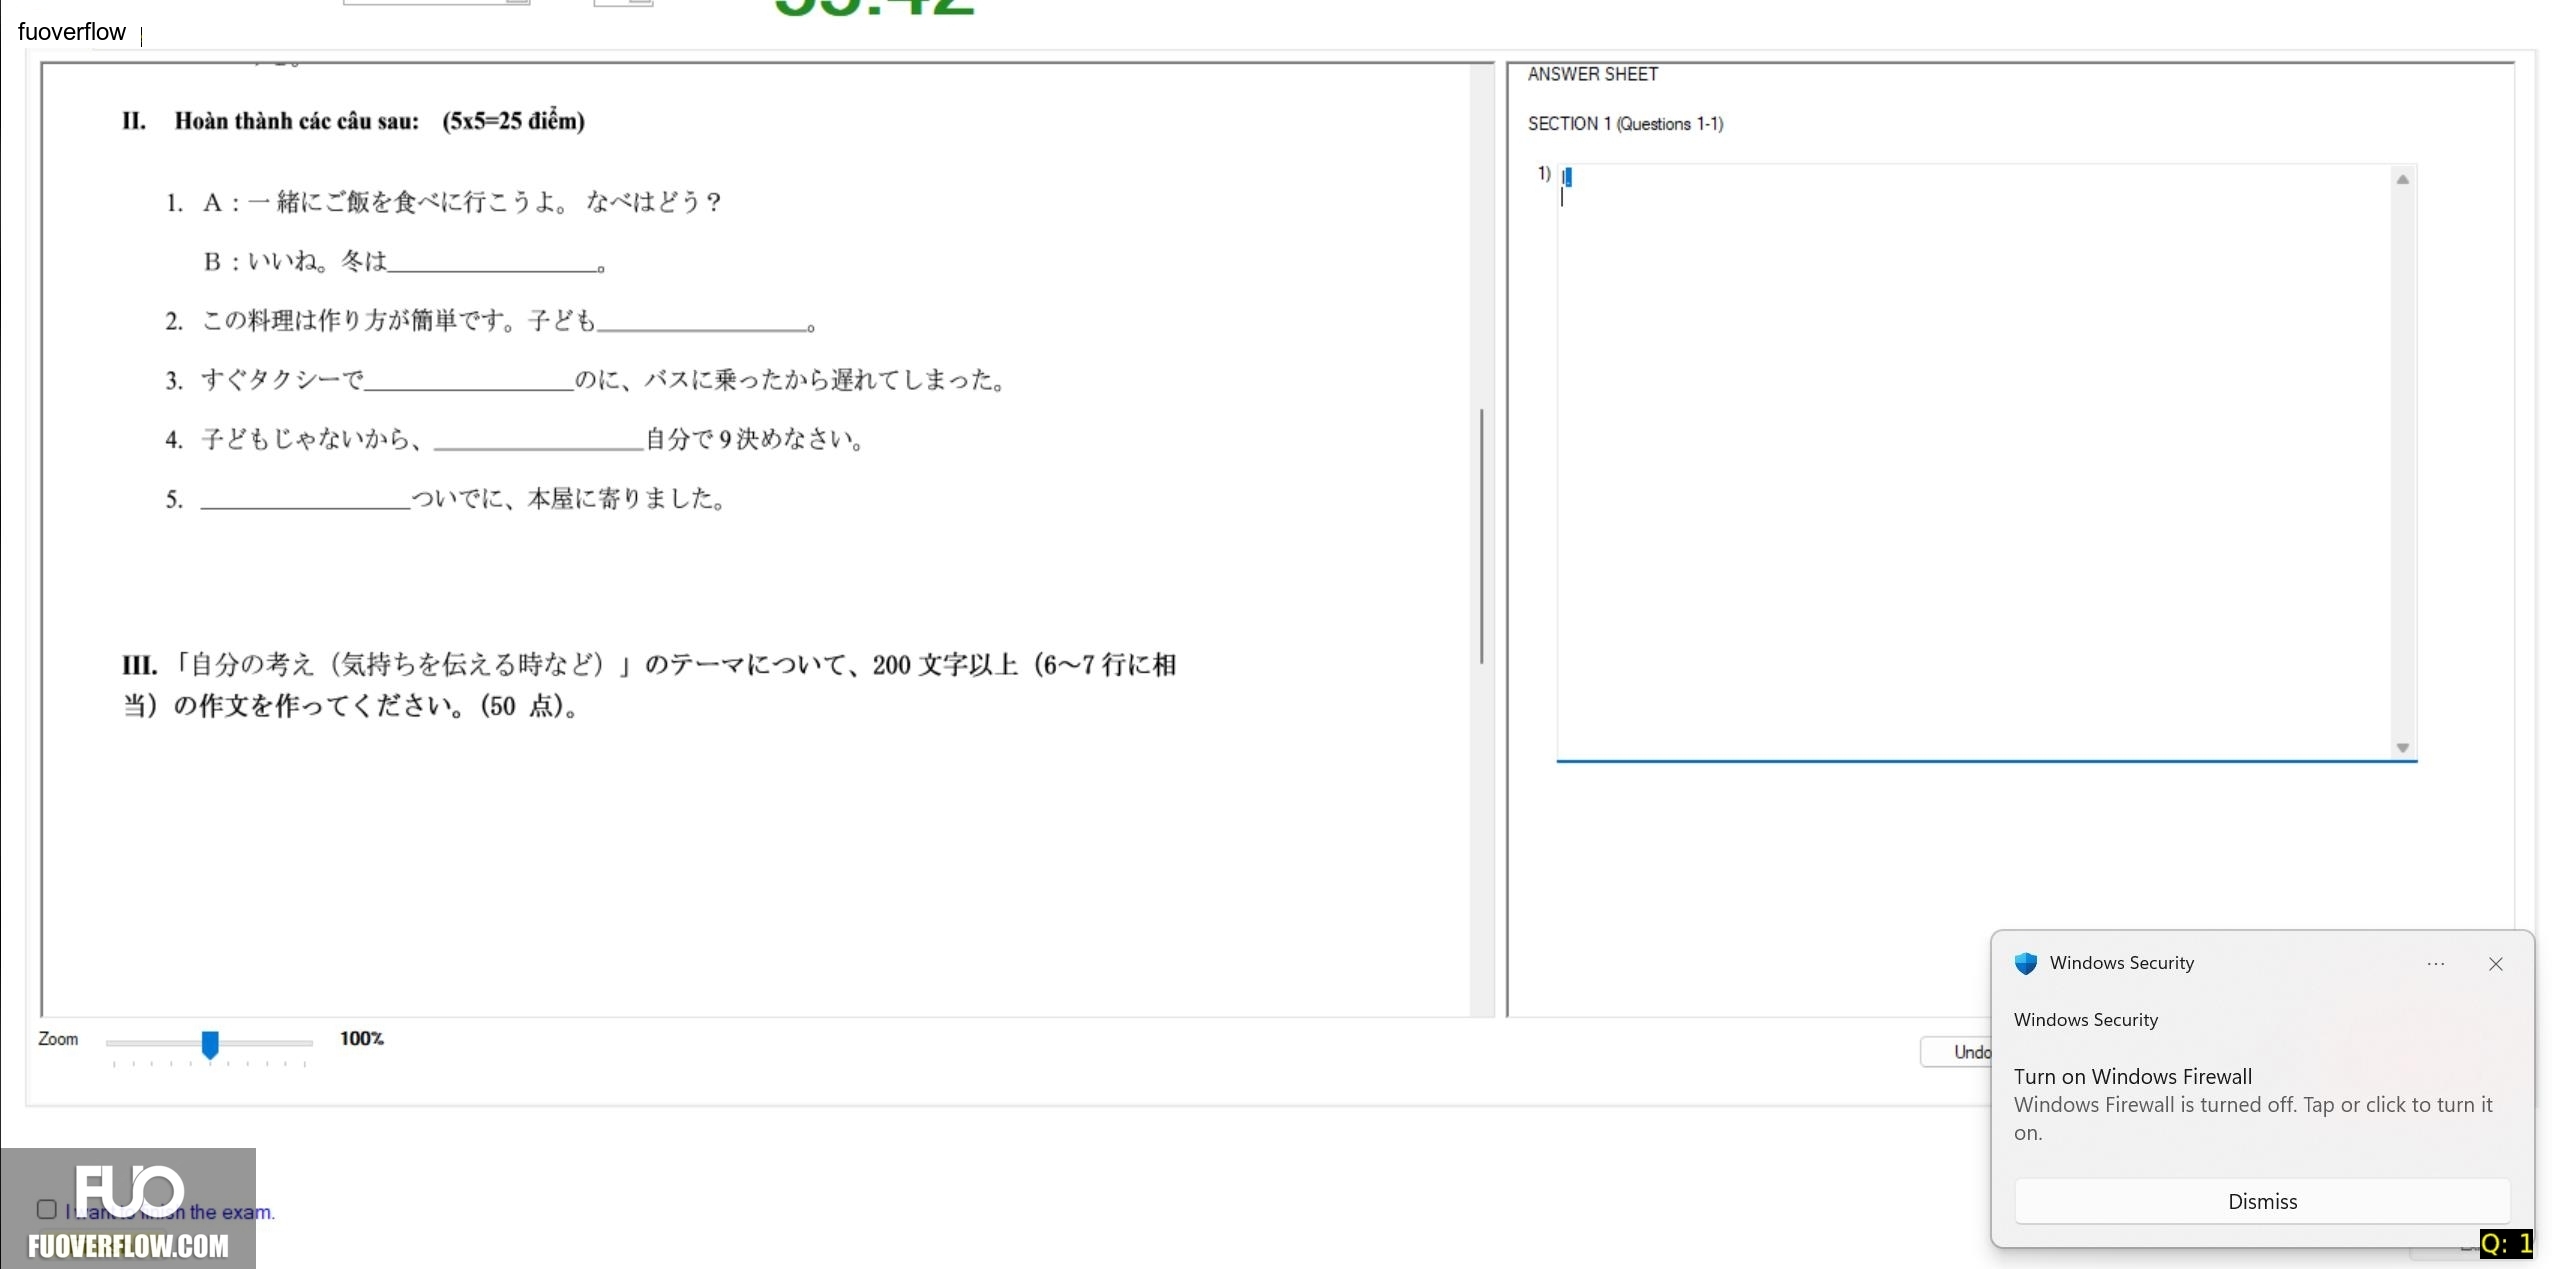Click question 3 line starting すぐタクシーで
2560x1269 pixels.
tap(586, 379)
